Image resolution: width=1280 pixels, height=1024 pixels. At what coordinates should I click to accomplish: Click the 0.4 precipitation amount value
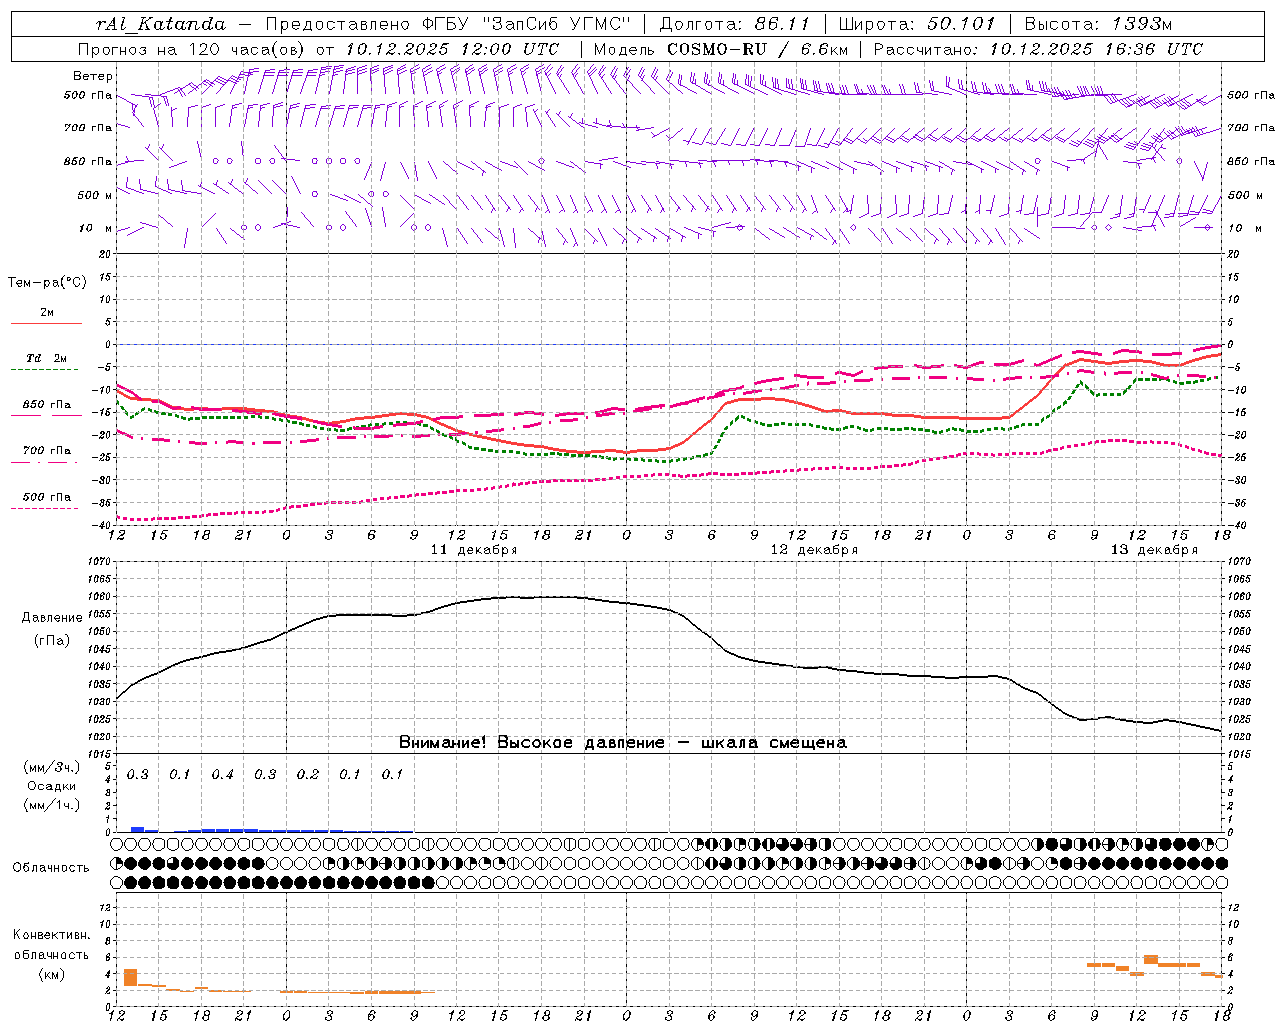(222, 775)
